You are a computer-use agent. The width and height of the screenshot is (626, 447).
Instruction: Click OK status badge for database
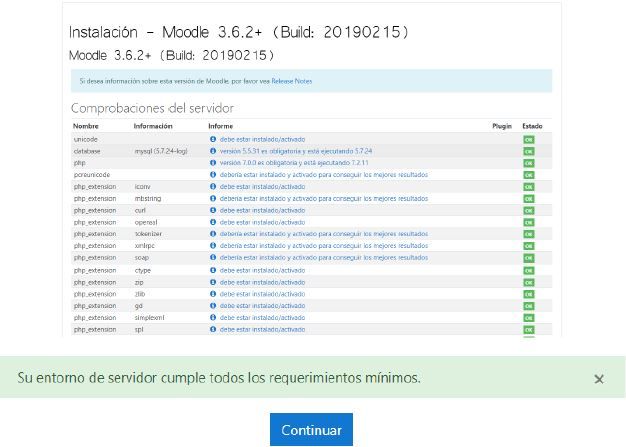[x=529, y=151]
